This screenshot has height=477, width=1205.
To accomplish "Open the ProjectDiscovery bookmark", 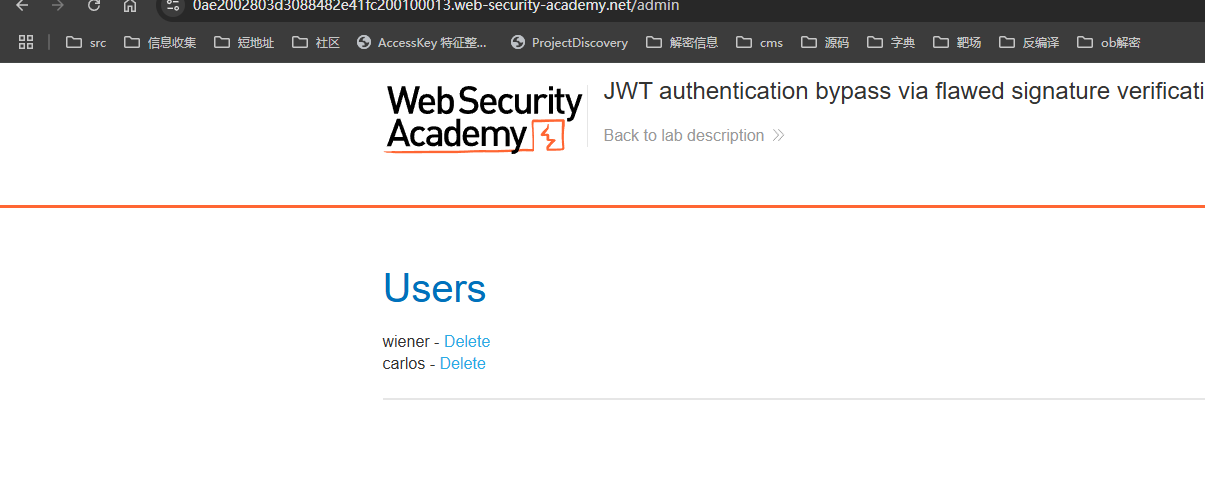I will point(569,42).
